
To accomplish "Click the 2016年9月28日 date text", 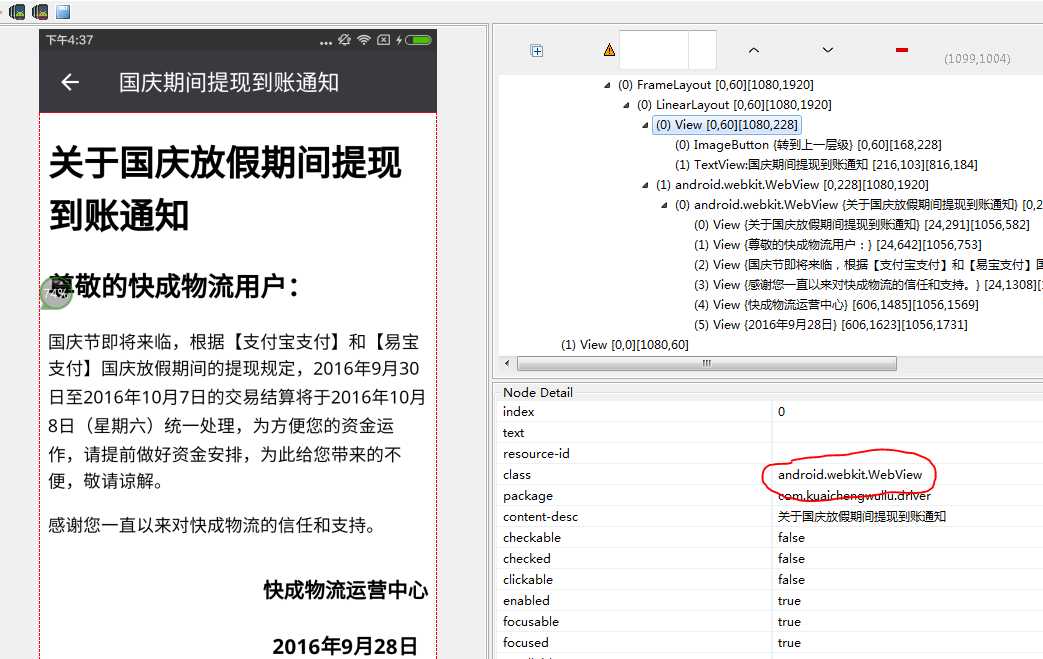I will pyautogui.click(x=345, y=646).
